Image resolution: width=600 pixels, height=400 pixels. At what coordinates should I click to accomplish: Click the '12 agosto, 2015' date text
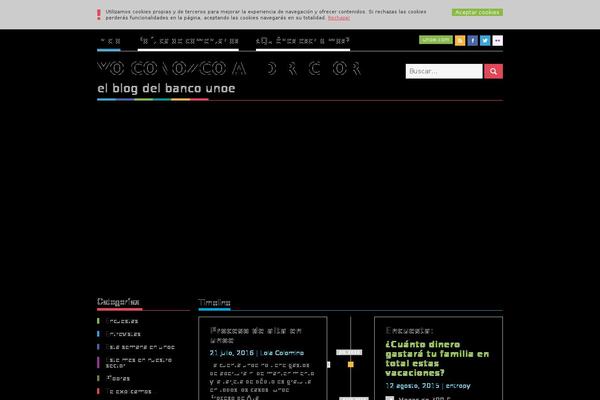click(412, 386)
